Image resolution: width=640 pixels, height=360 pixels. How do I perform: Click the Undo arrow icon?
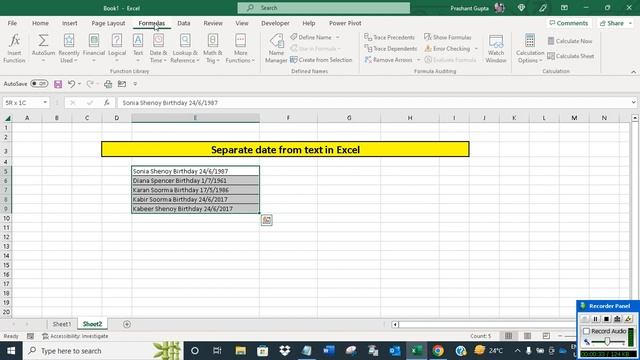71,84
